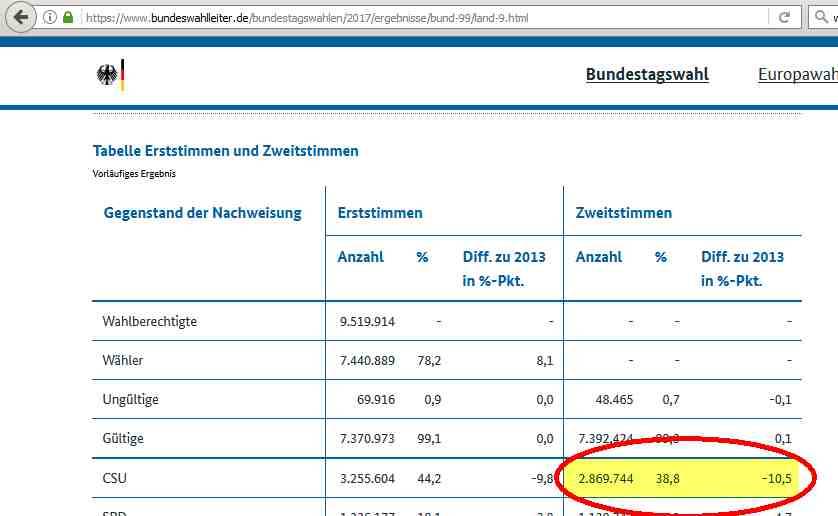Click the highlighted CSU Zweitstimmen count 2.869.744
Image resolution: width=838 pixels, height=516 pixels.
click(604, 479)
